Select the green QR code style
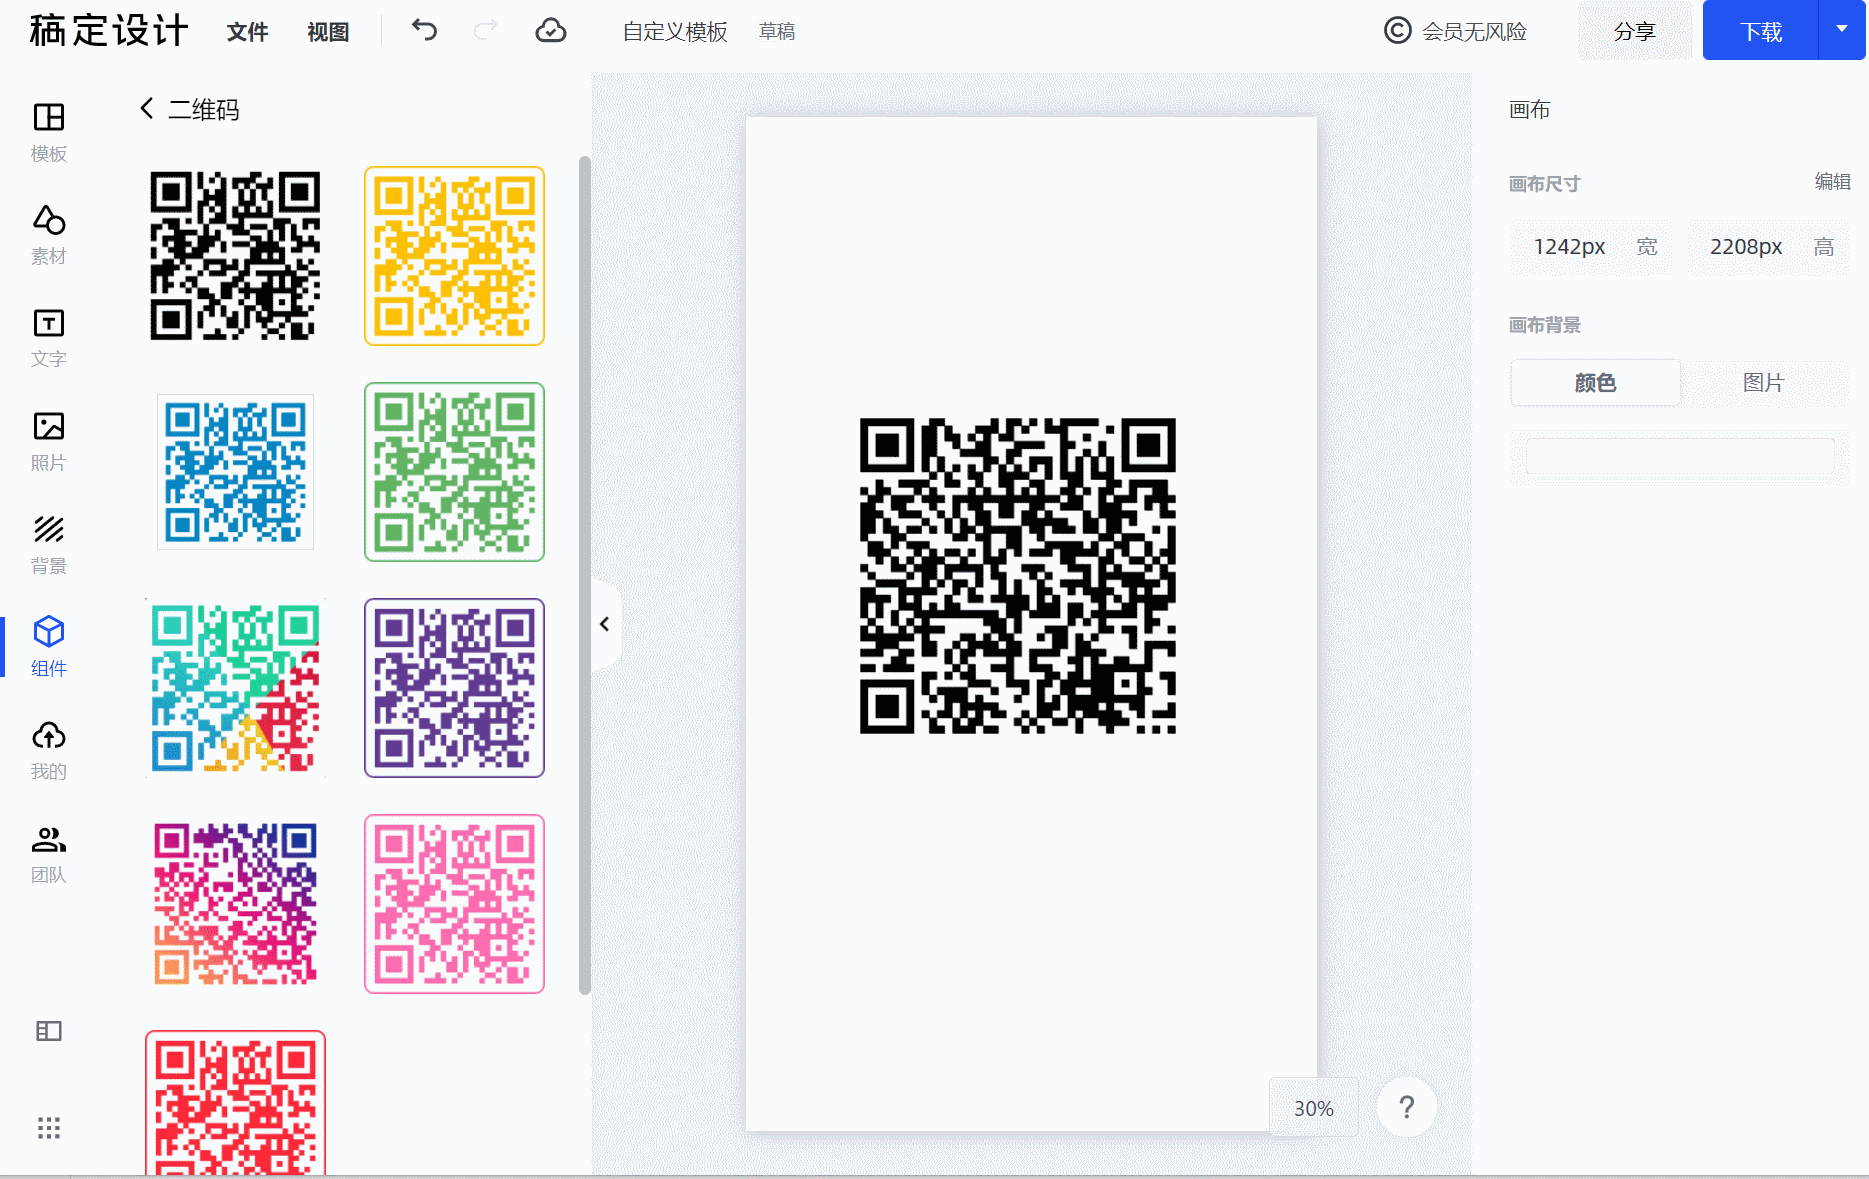Image resolution: width=1869 pixels, height=1179 pixels. pos(454,472)
